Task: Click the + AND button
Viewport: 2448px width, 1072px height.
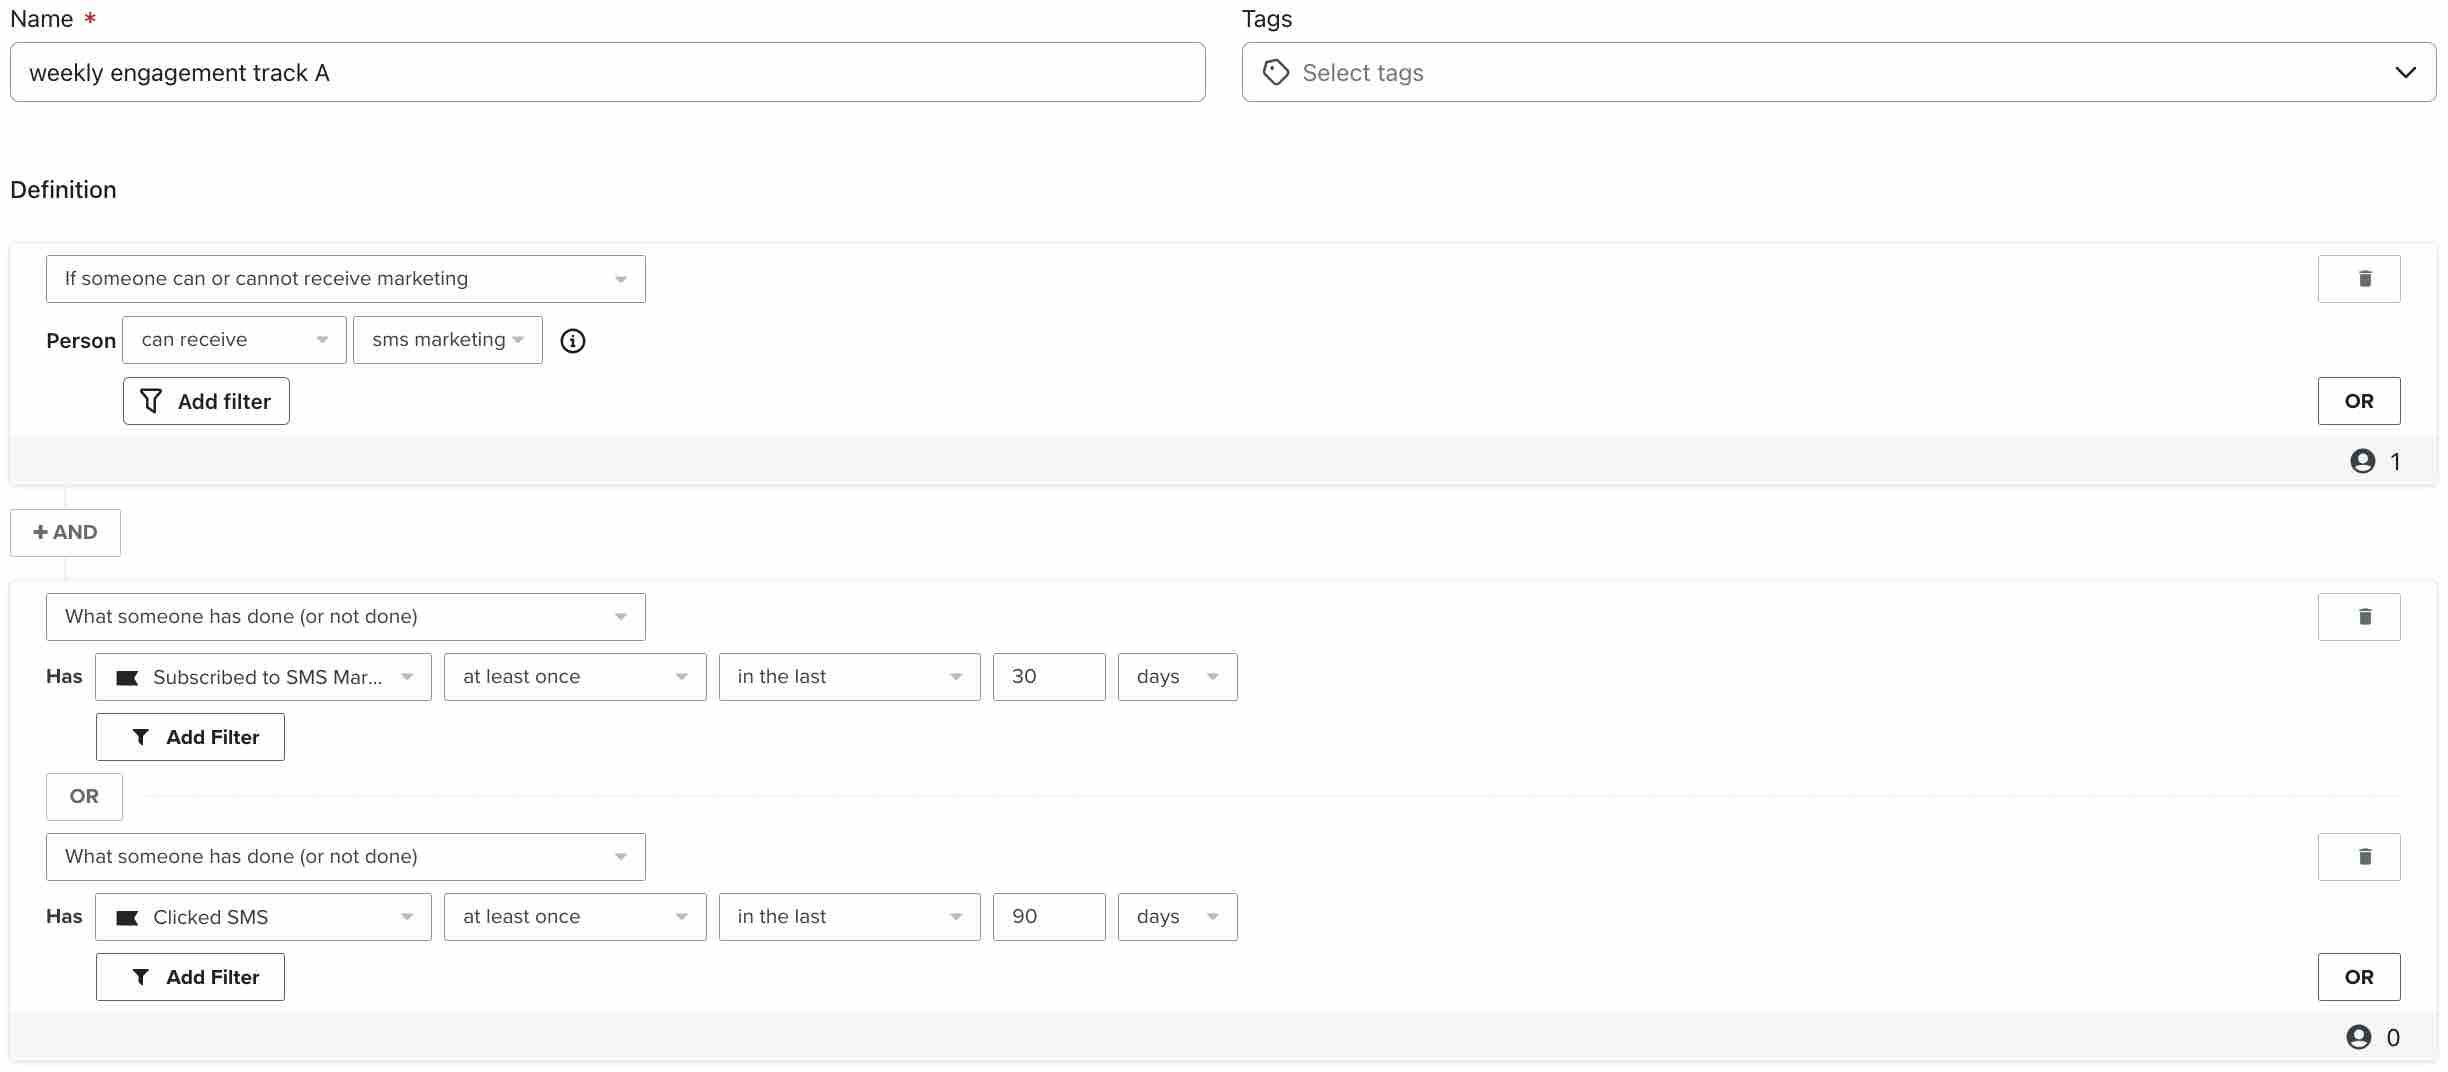Action: (x=65, y=533)
